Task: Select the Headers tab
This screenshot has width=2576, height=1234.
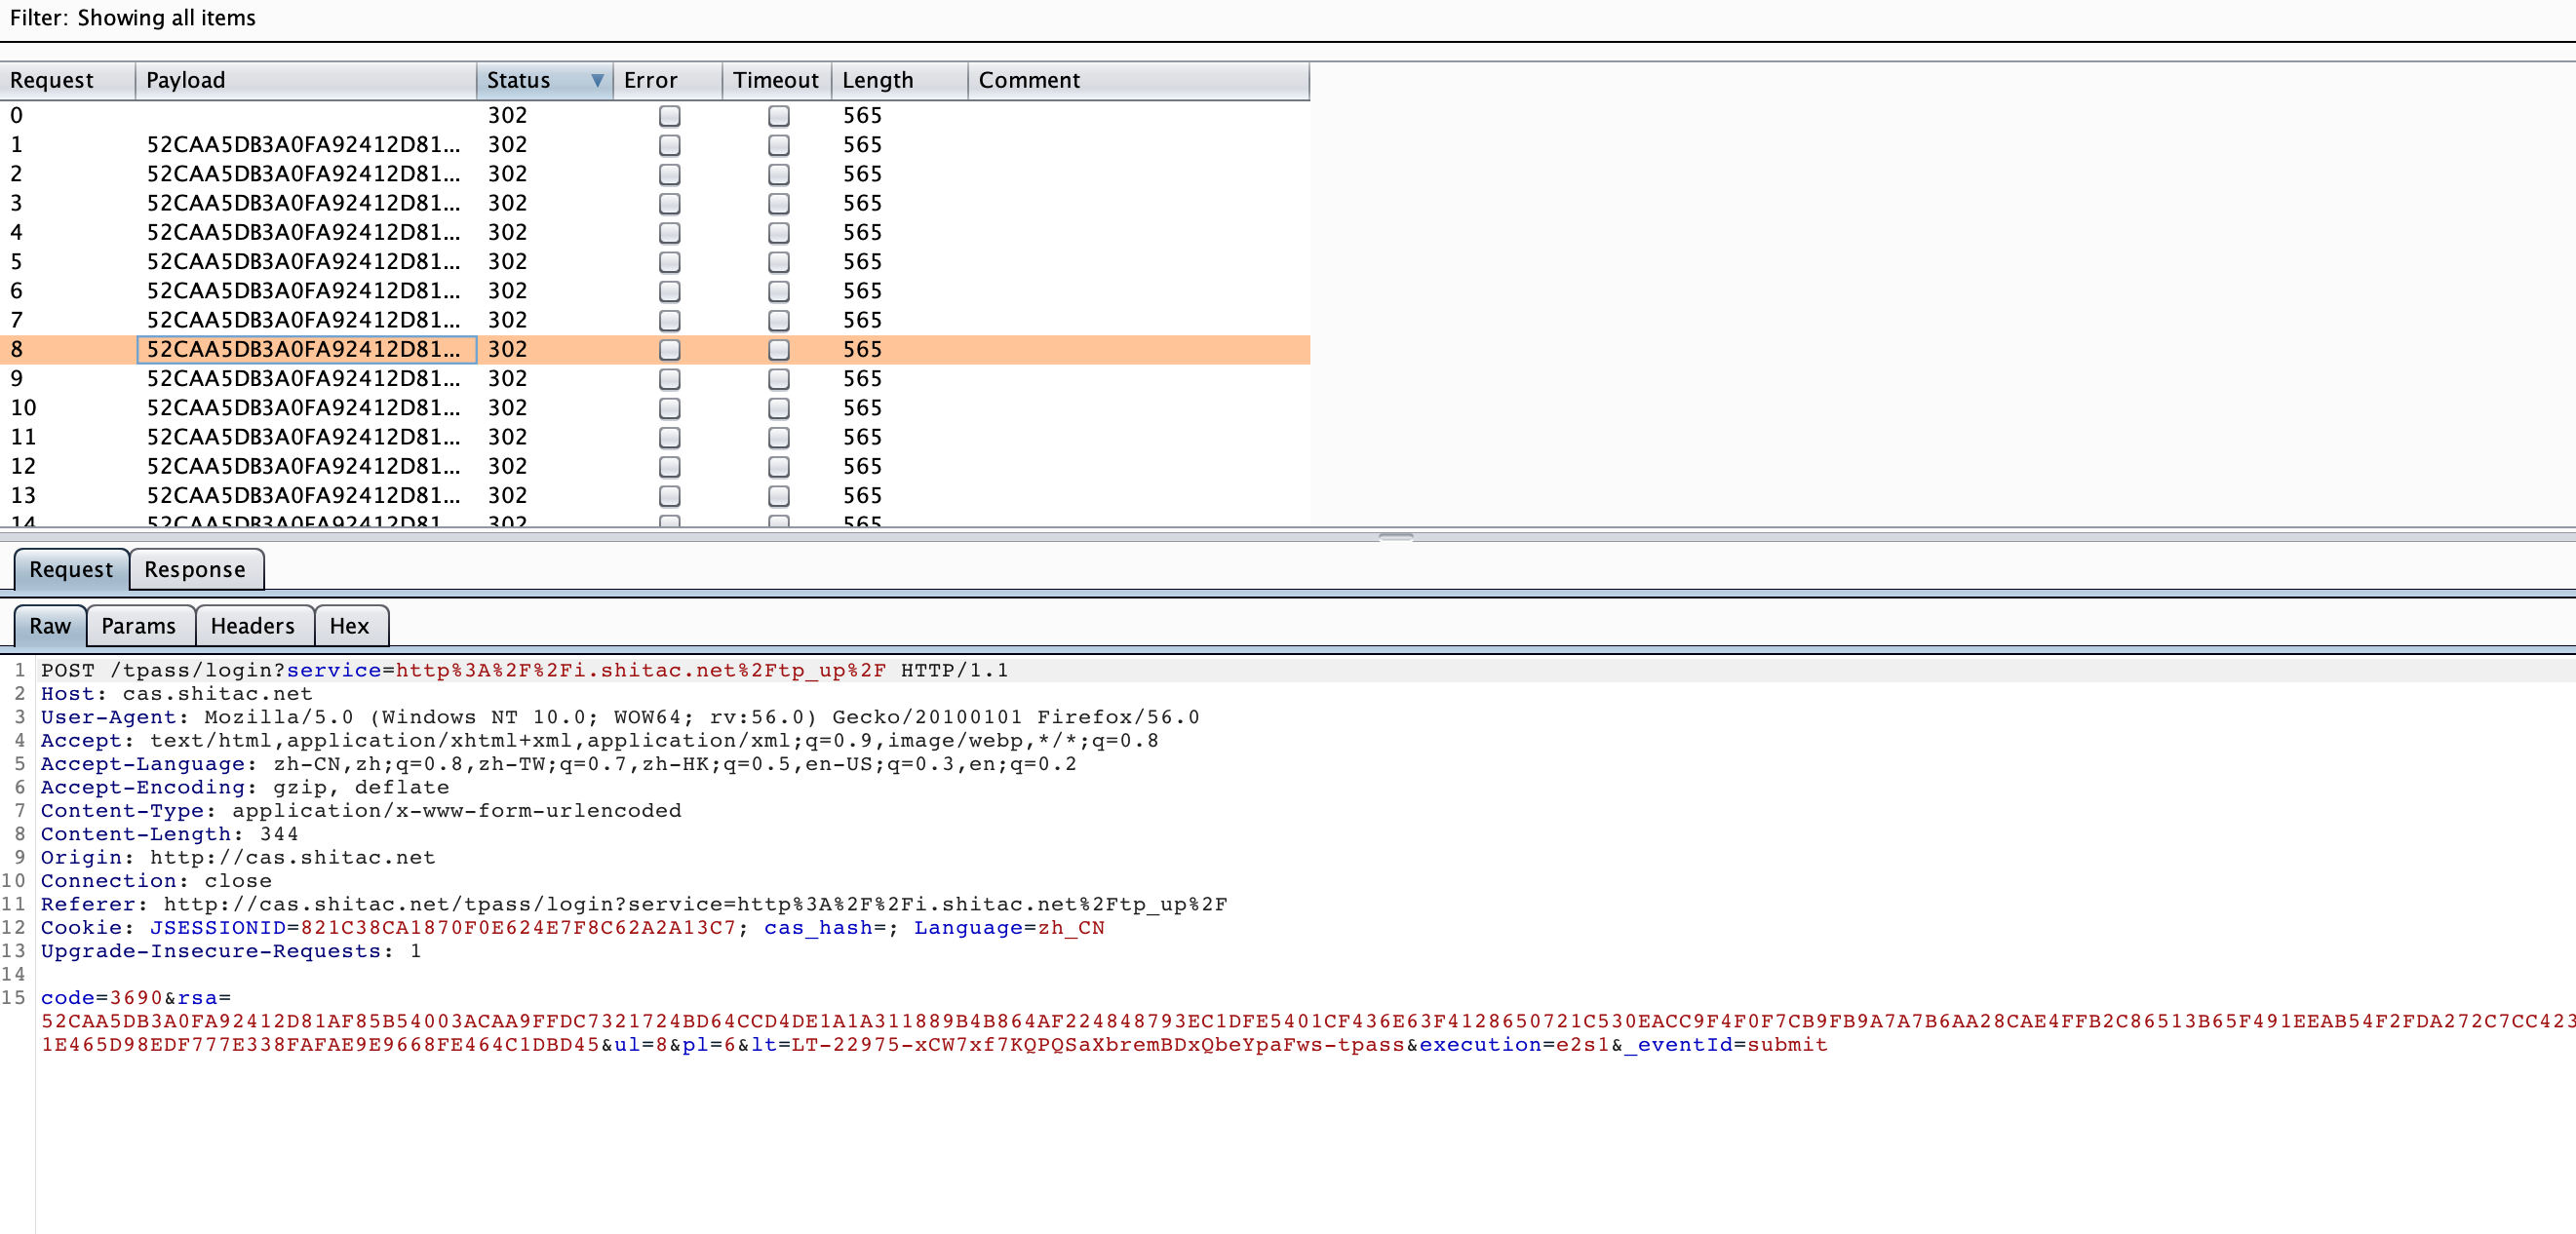Action: tap(252, 626)
